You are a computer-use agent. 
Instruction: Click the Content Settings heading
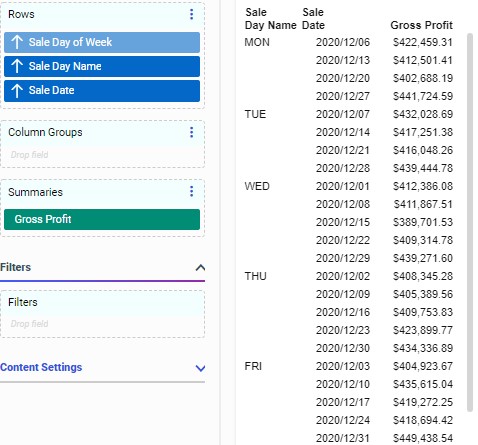41,367
